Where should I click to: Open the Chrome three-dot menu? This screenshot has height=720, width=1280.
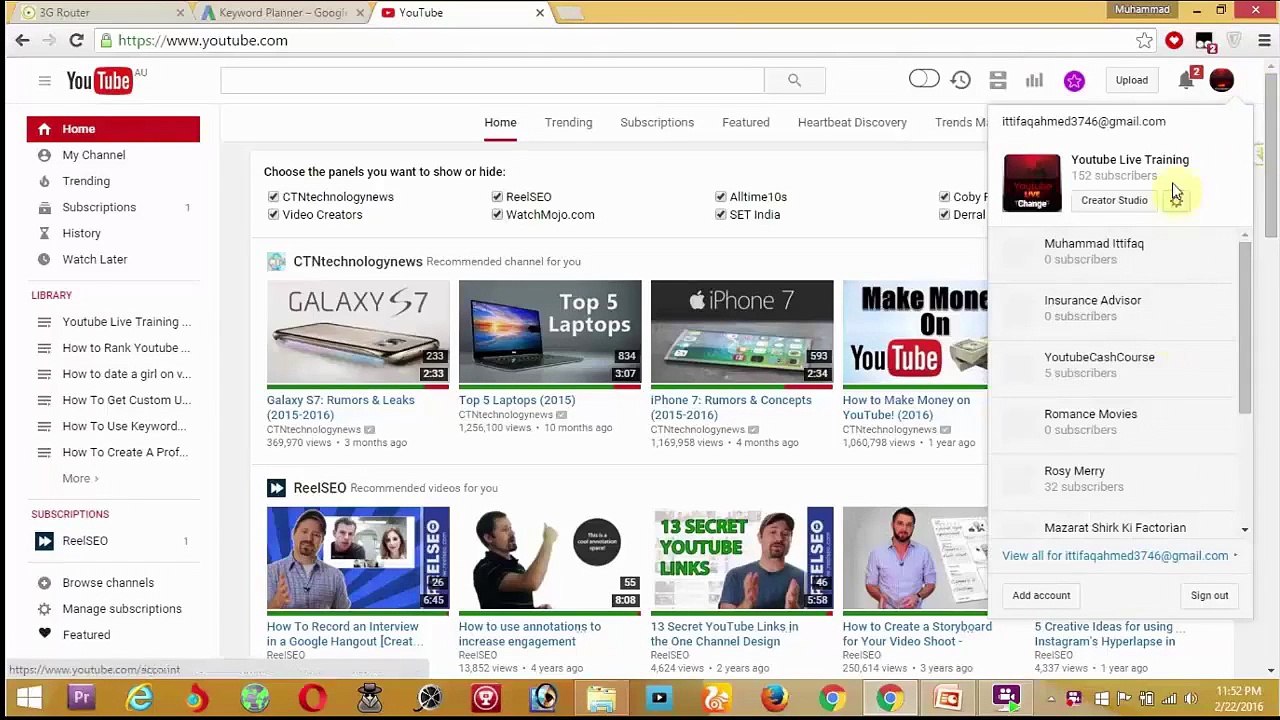pos(1264,40)
